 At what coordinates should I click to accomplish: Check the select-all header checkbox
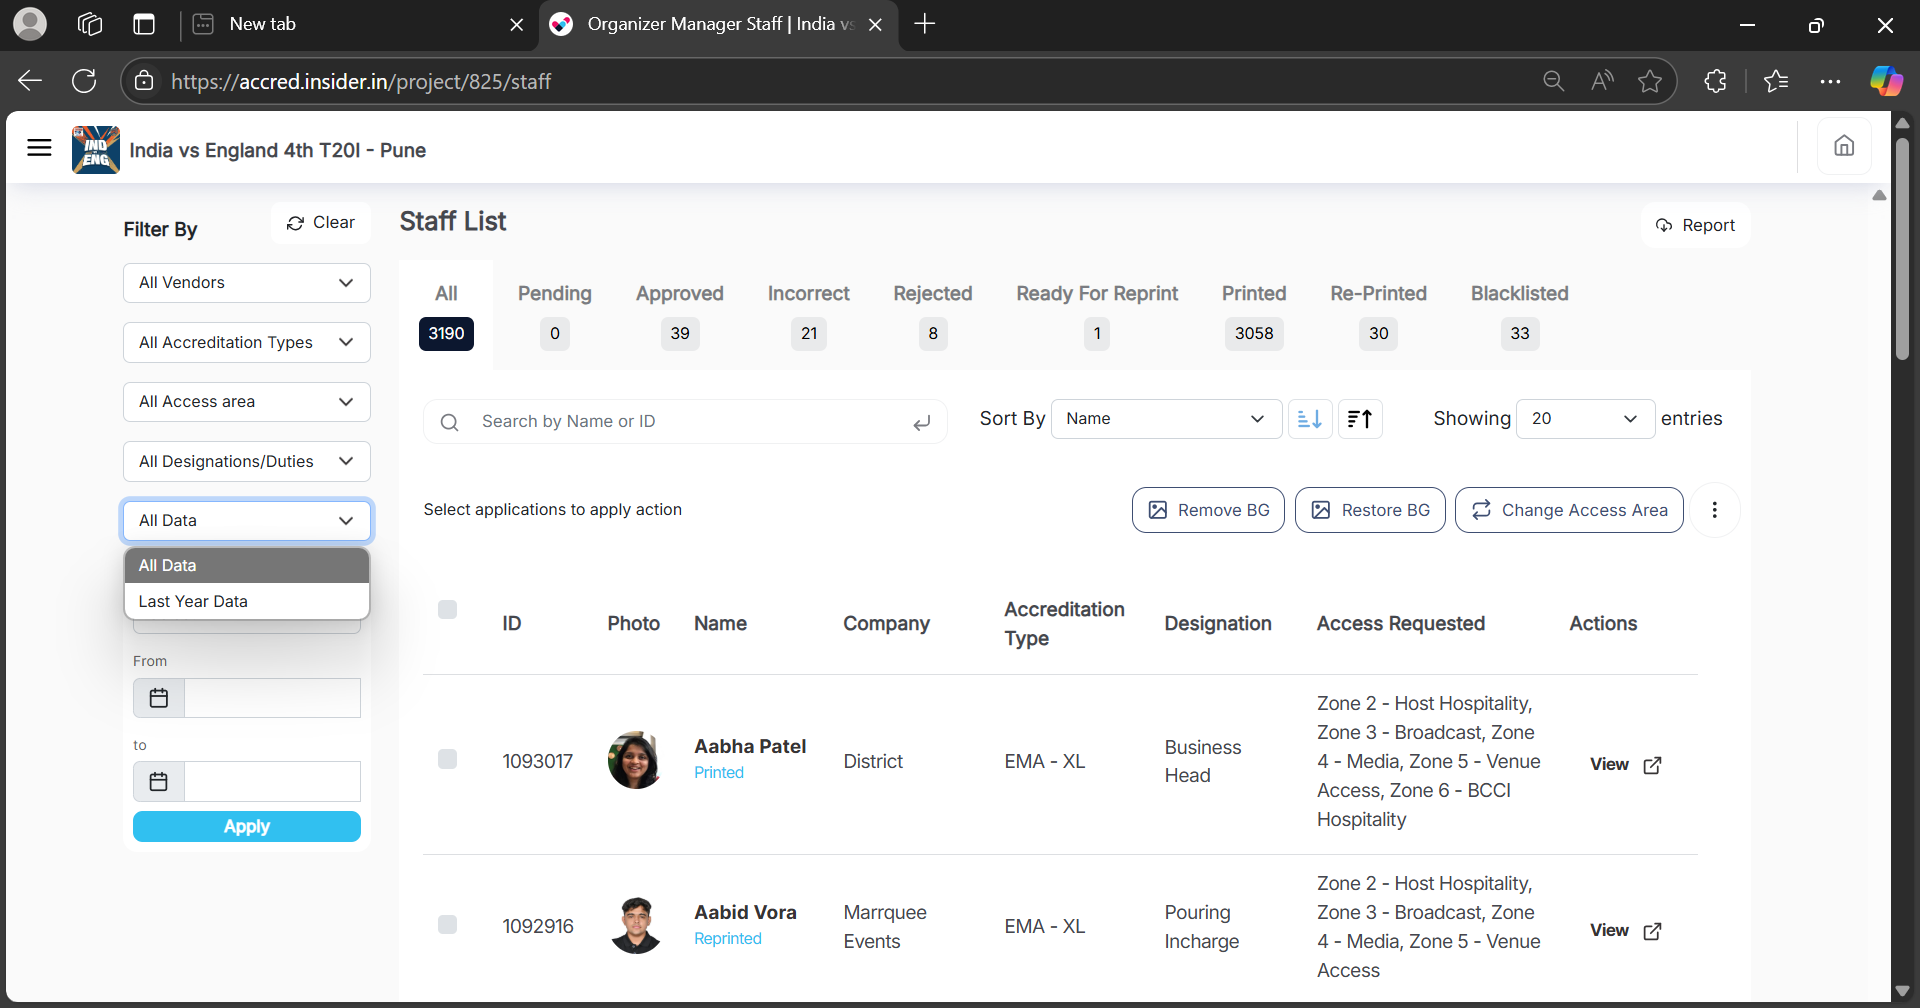coord(447,610)
